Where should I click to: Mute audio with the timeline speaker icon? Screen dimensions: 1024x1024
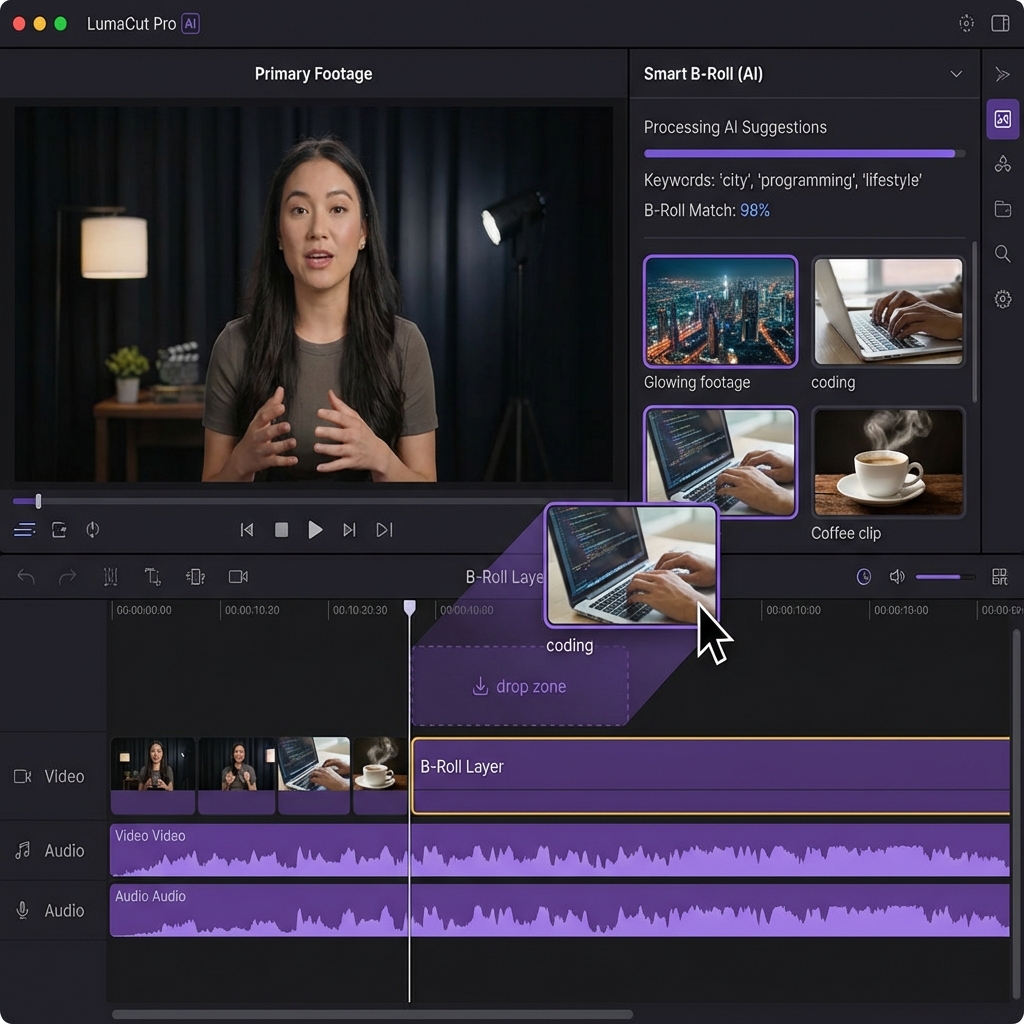point(897,577)
